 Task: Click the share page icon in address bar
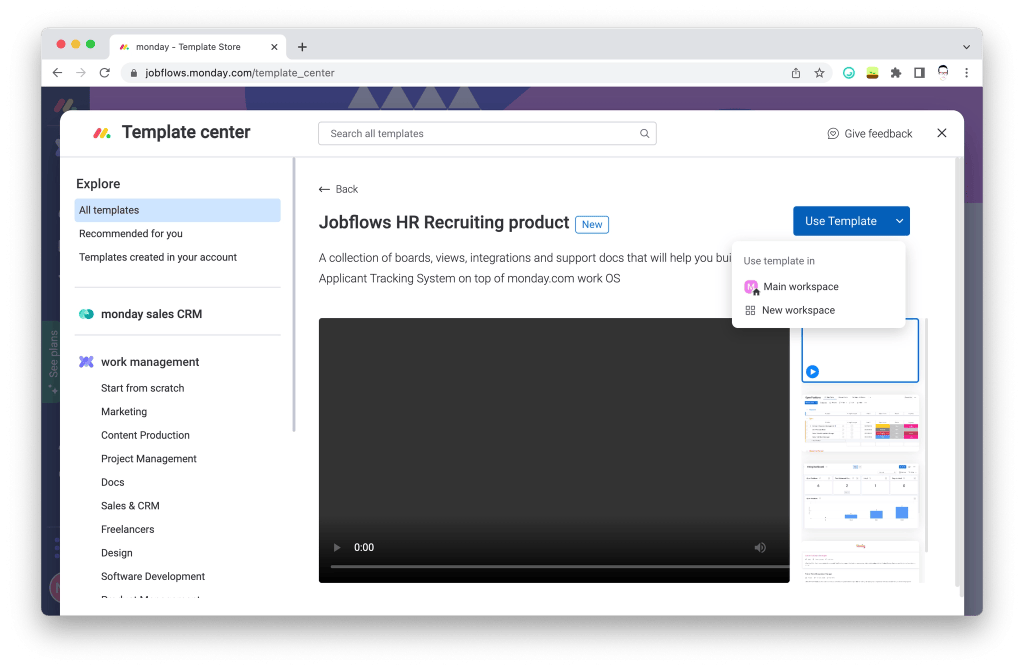pos(795,72)
